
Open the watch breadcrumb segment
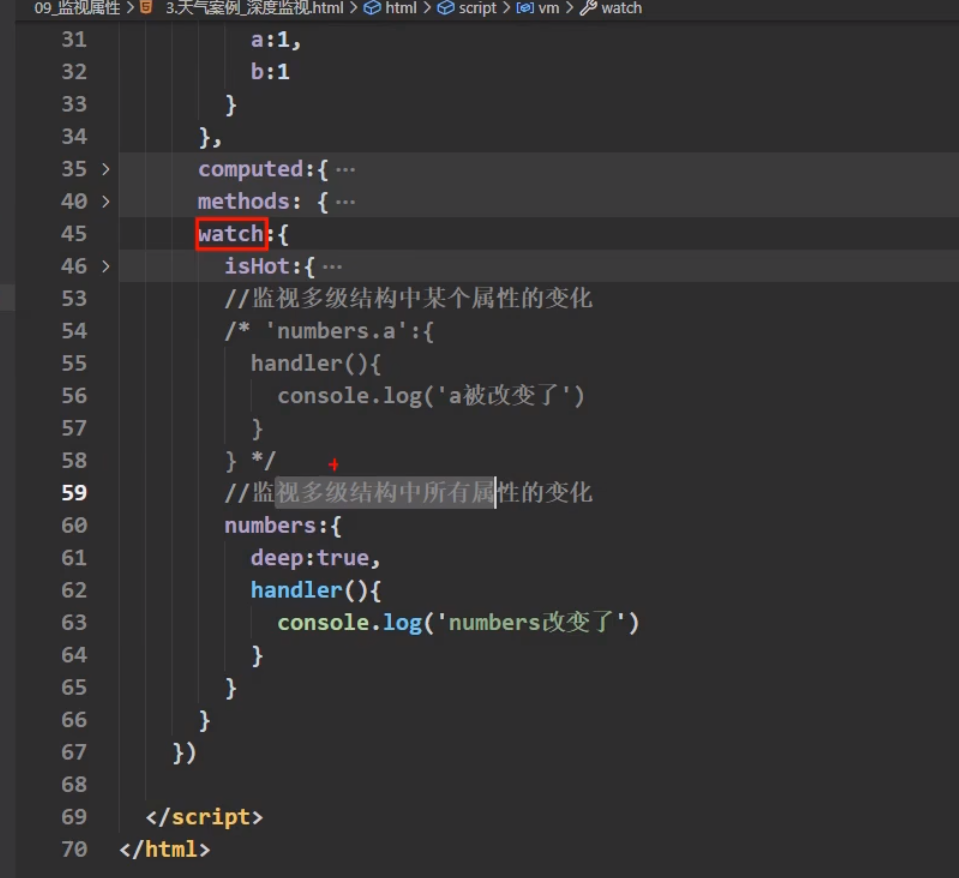[x=621, y=8]
